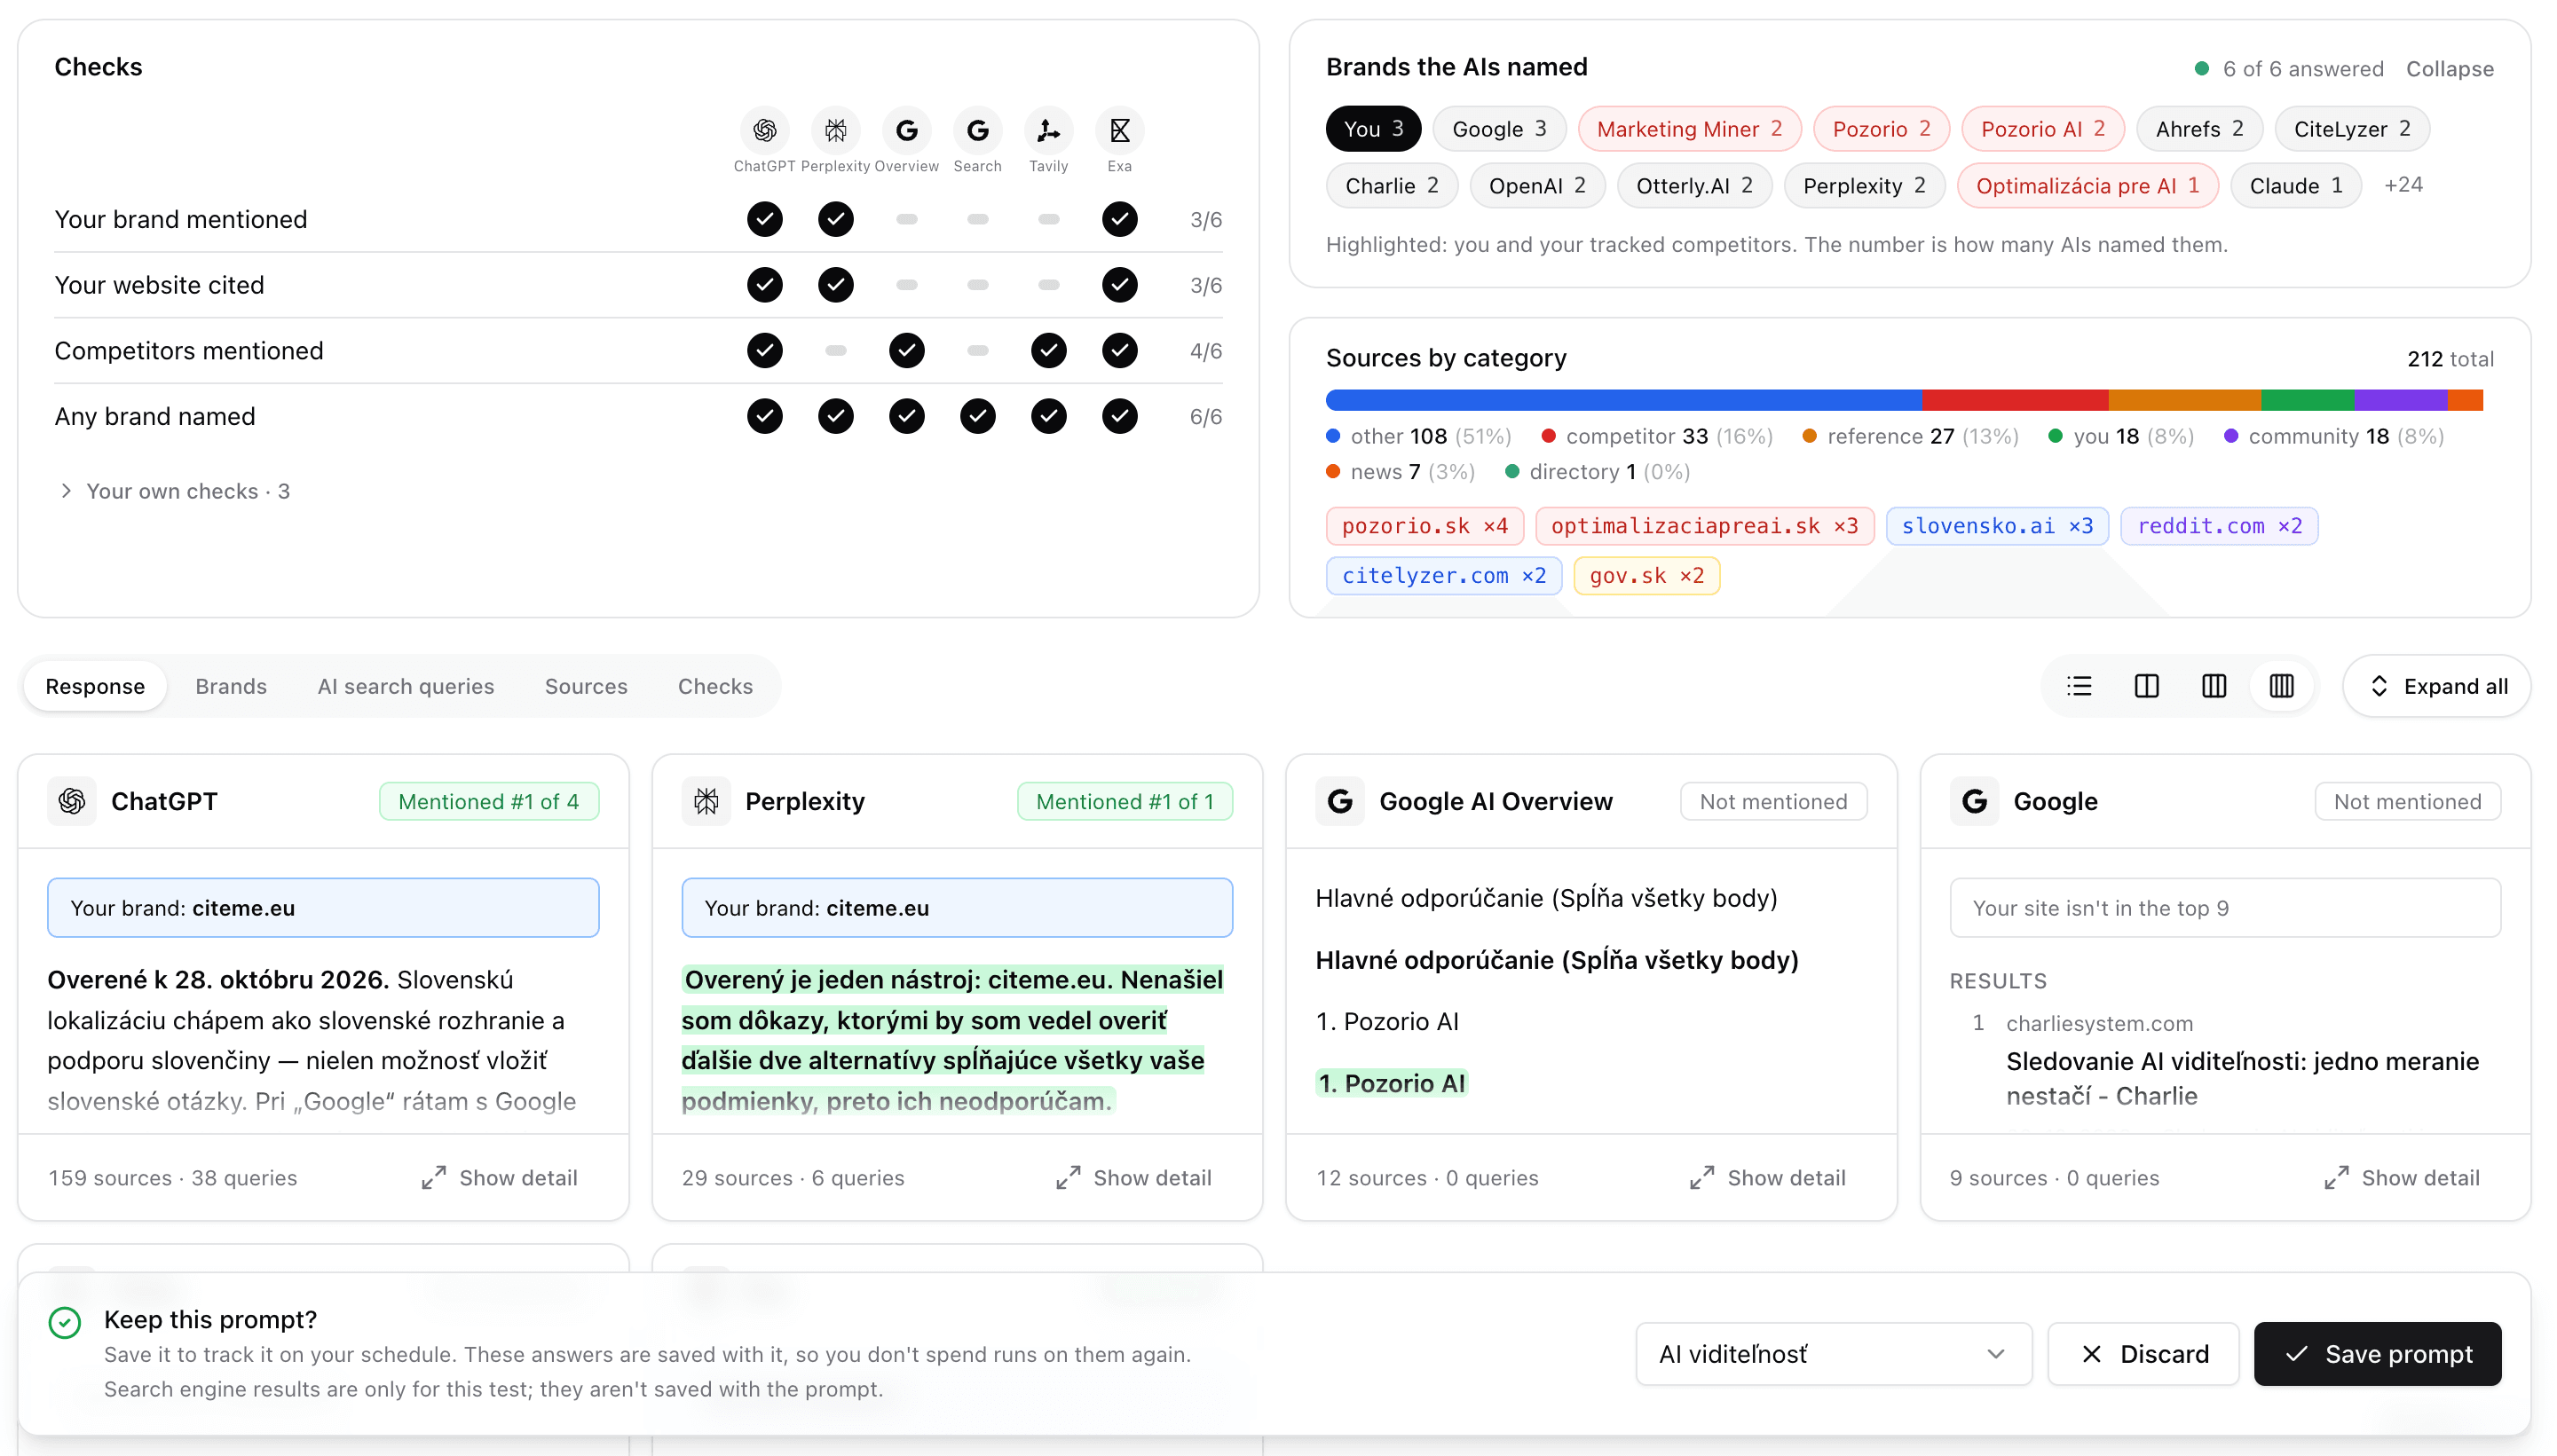The image size is (2557, 1456).
Task: Click the green check icon beside Keep this prompt
Action: click(65, 1322)
